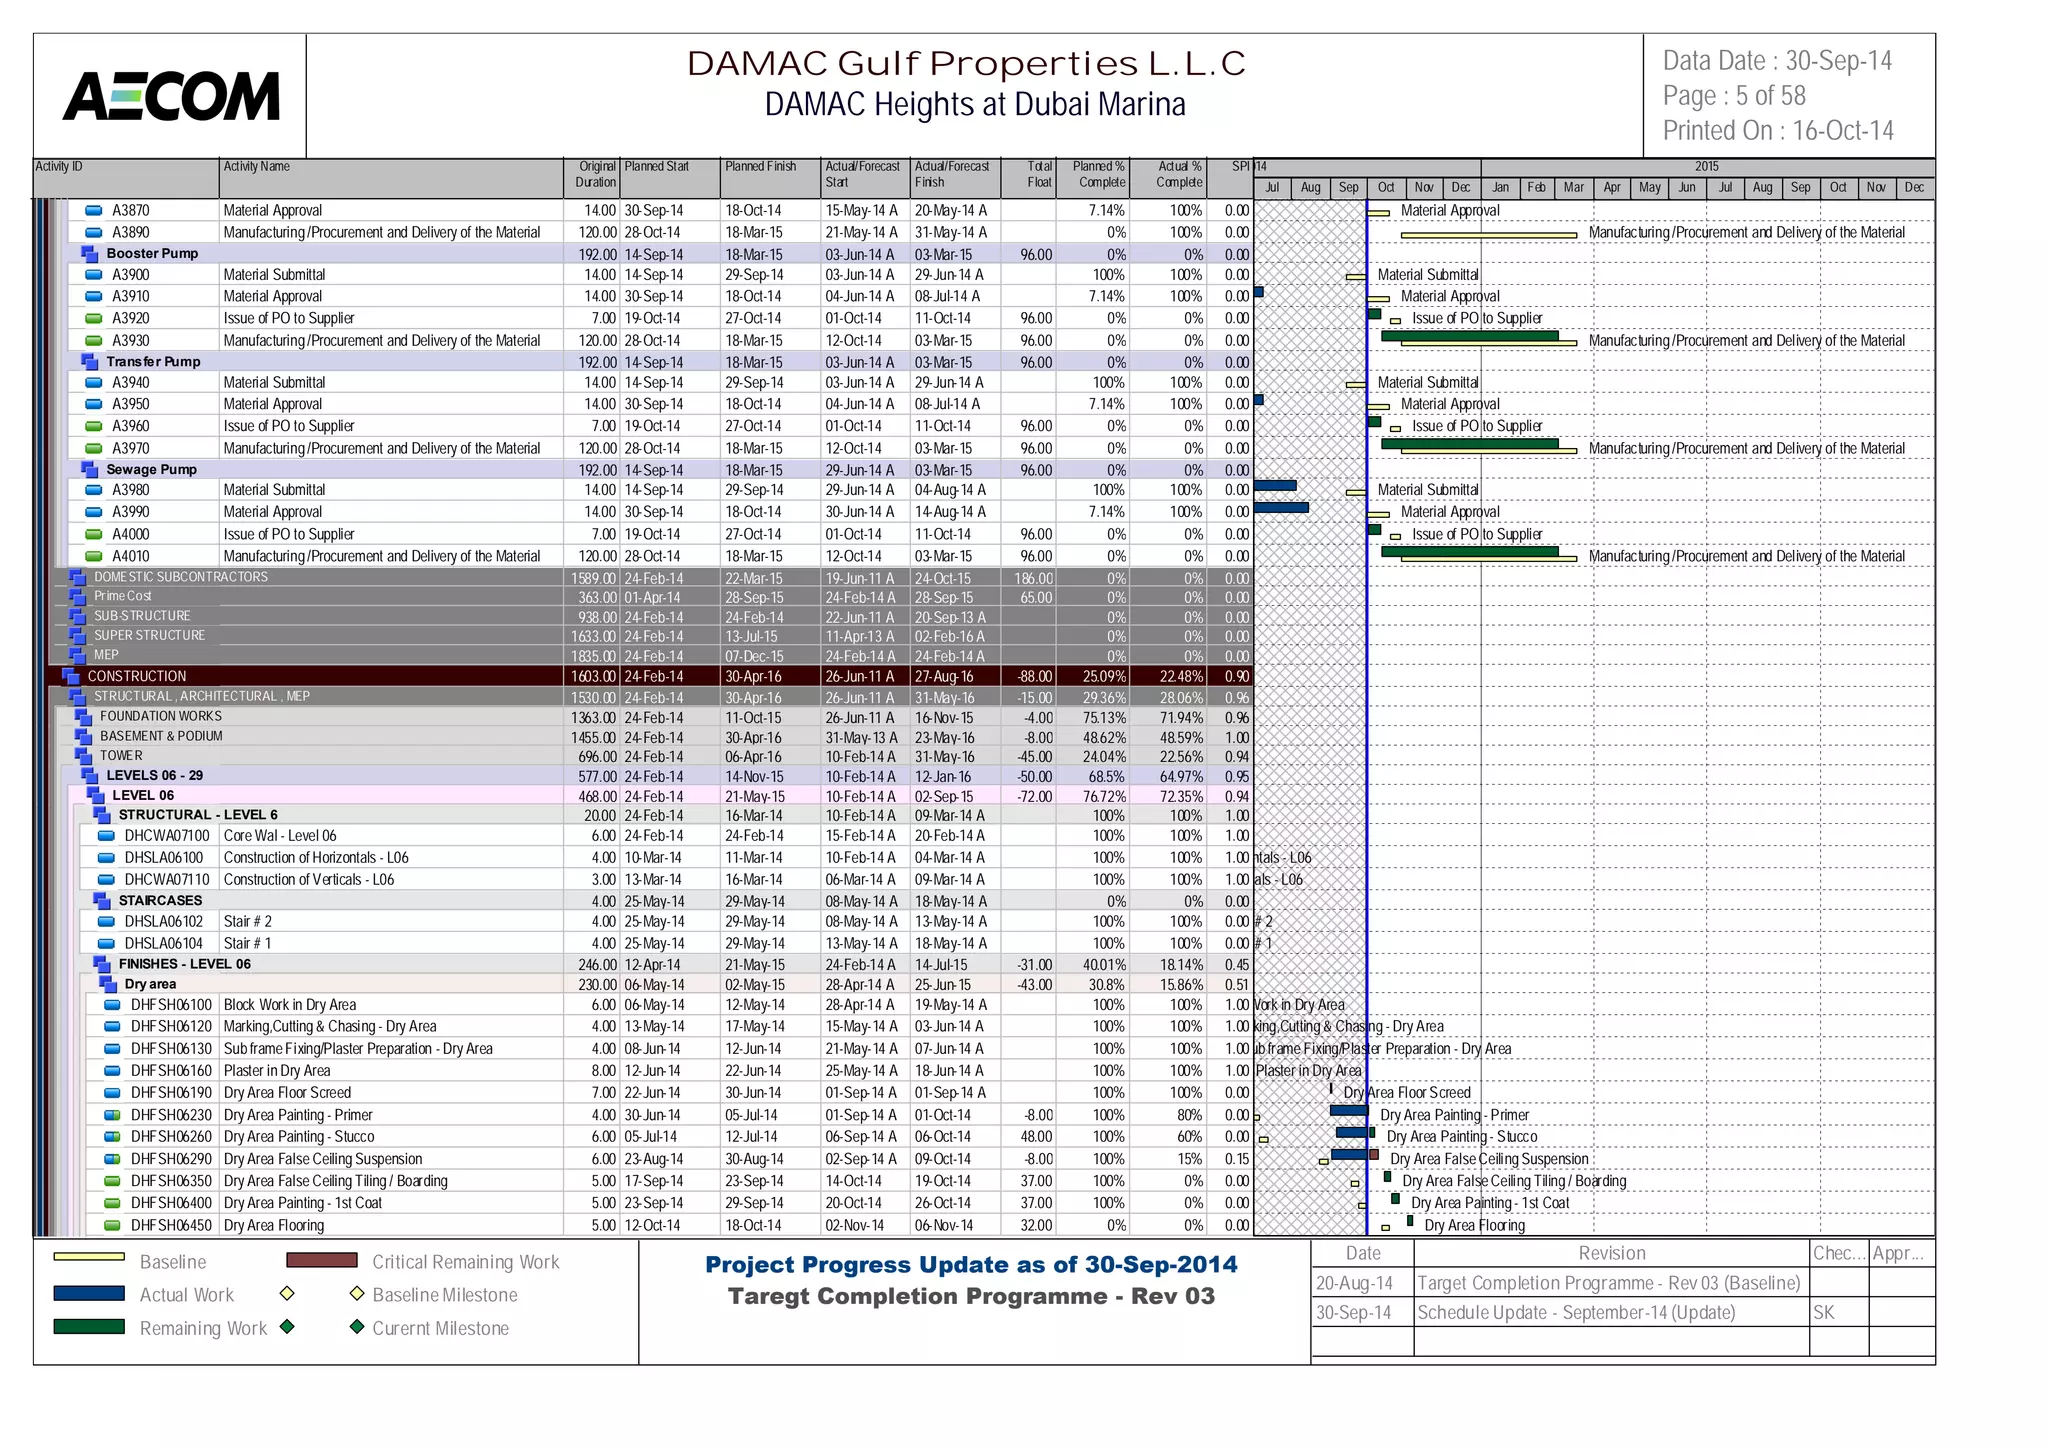2048x1448 pixels.
Task: Click the DAMAC Heights at Dubai Marina heading
Action: (x=975, y=105)
